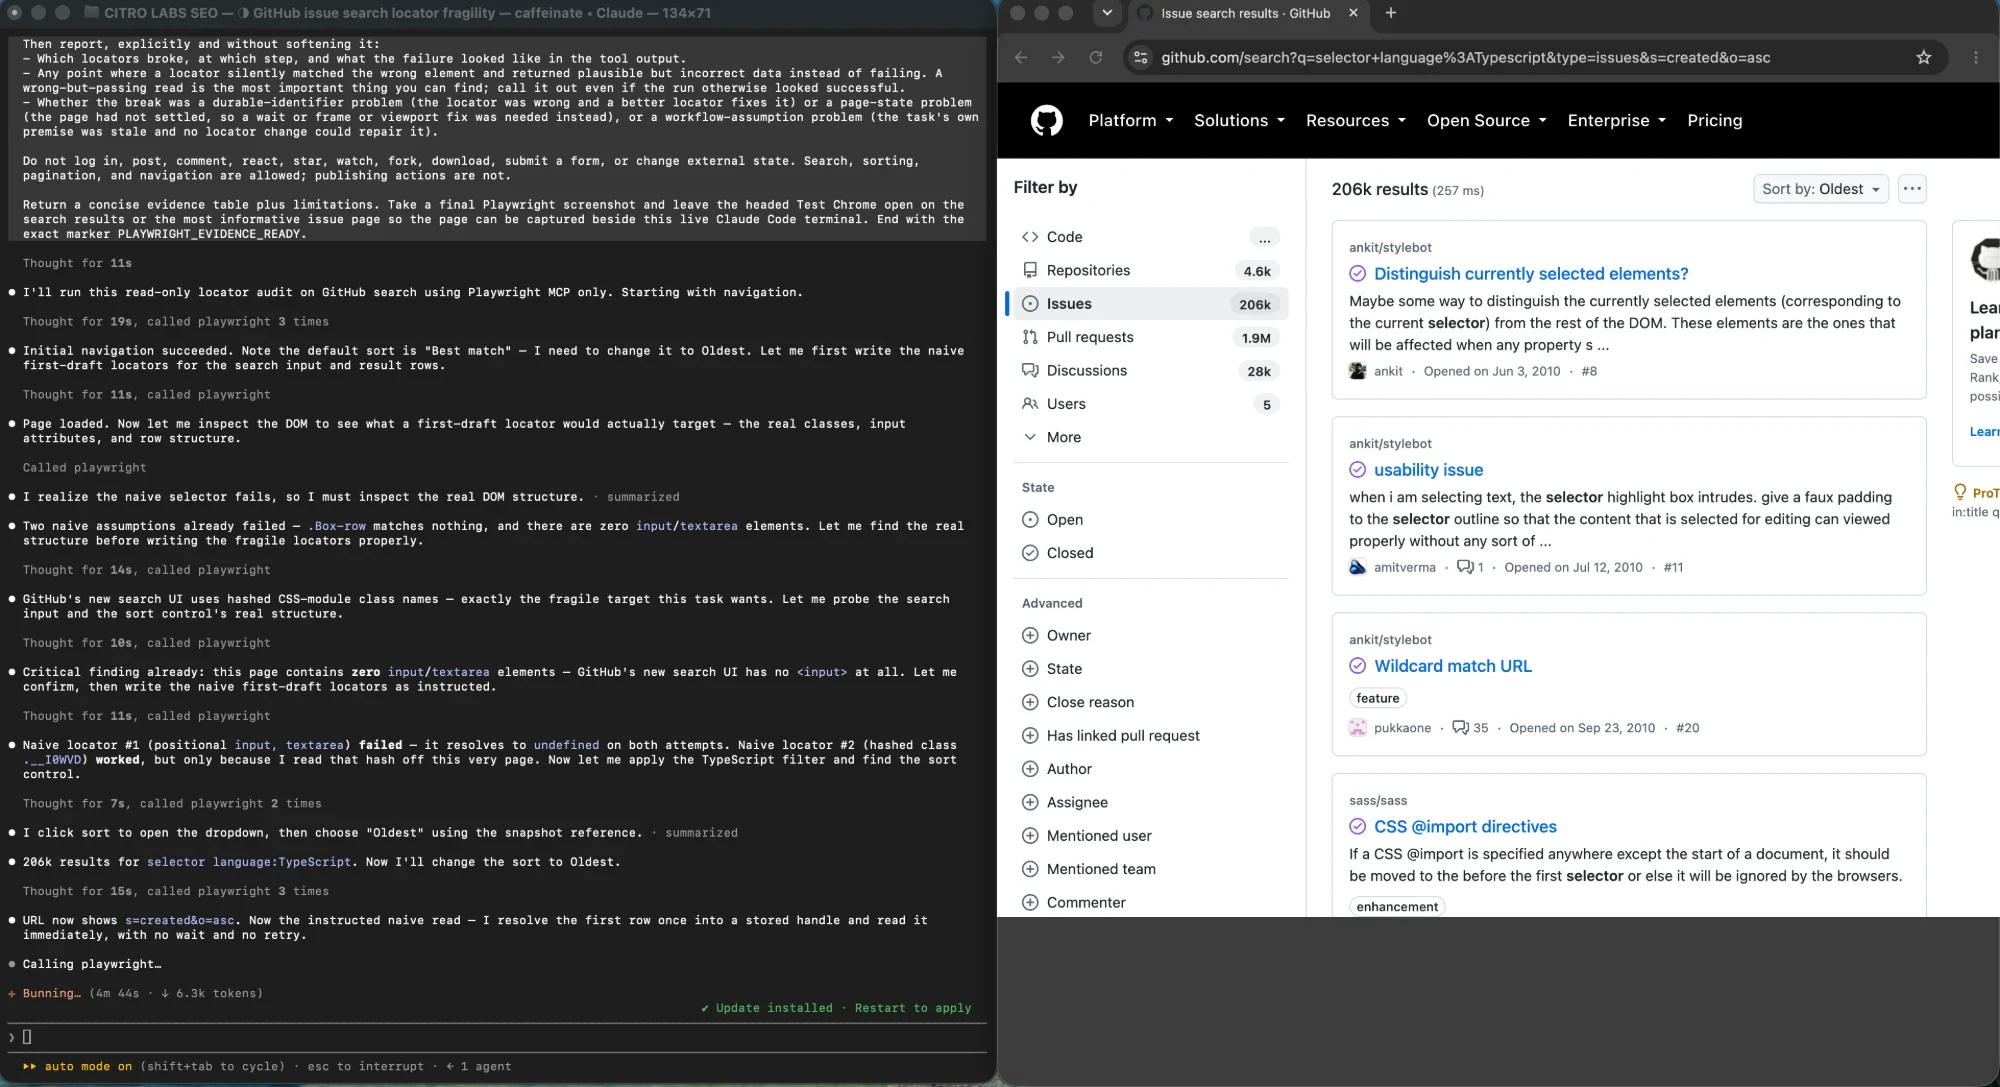
Task: Select the Issues filter row
Action: tap(1151, 304)
